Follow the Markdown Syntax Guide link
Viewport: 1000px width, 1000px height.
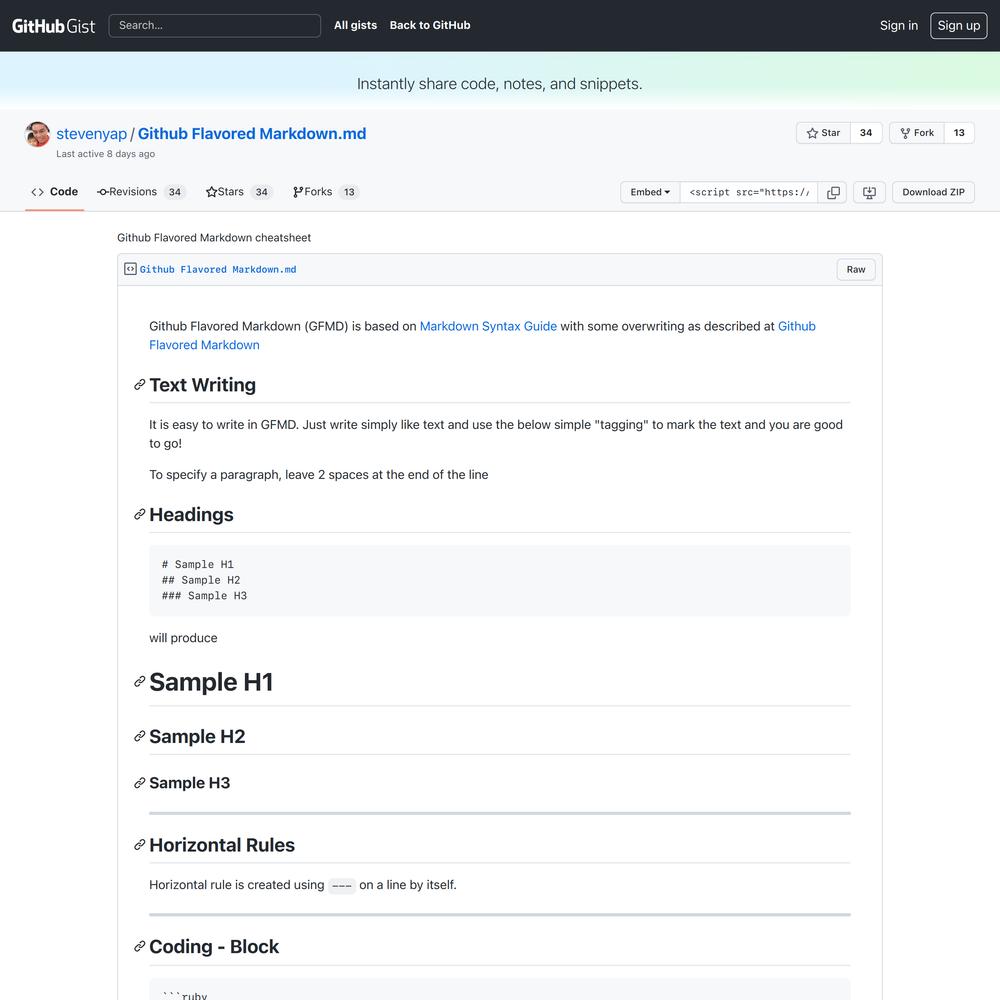(488, 326)
